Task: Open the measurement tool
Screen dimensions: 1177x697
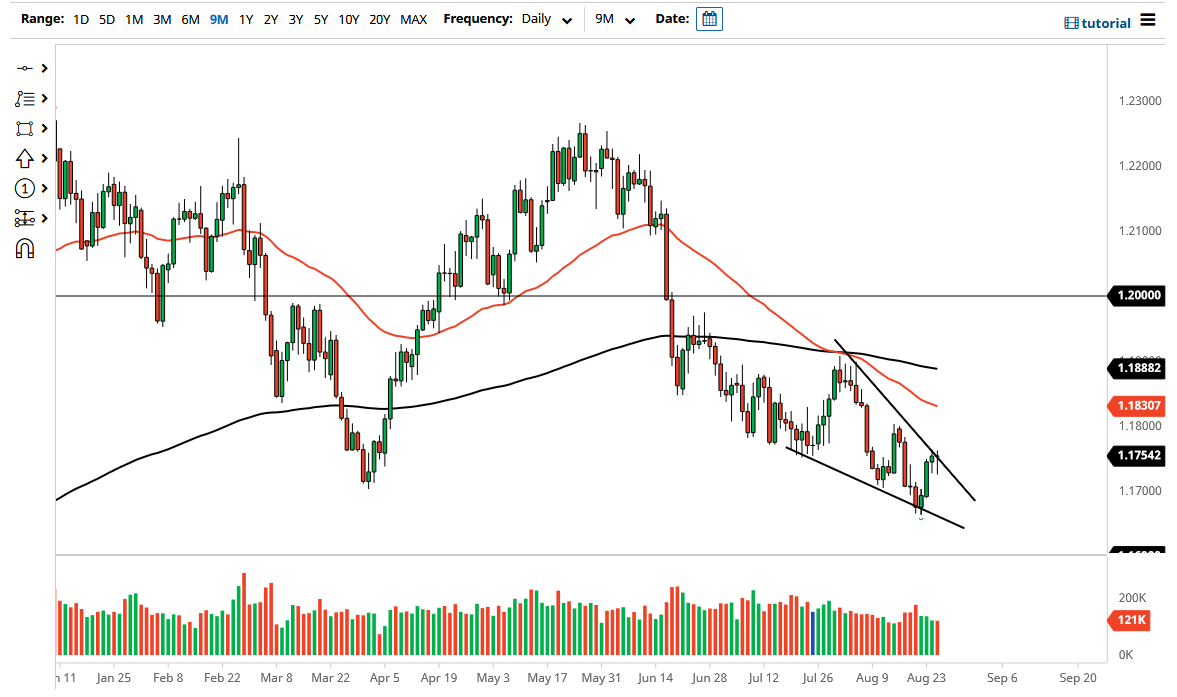Action: [25, 218]
